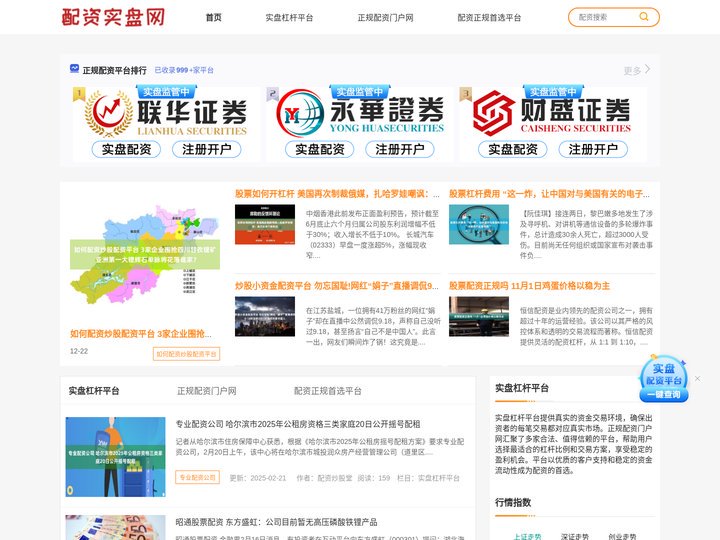Open article 股票配资正规吗 11月1日鸡蛋价格
Image resolution: width=720 pixels, height=540 pixels.
pos(529,286)
